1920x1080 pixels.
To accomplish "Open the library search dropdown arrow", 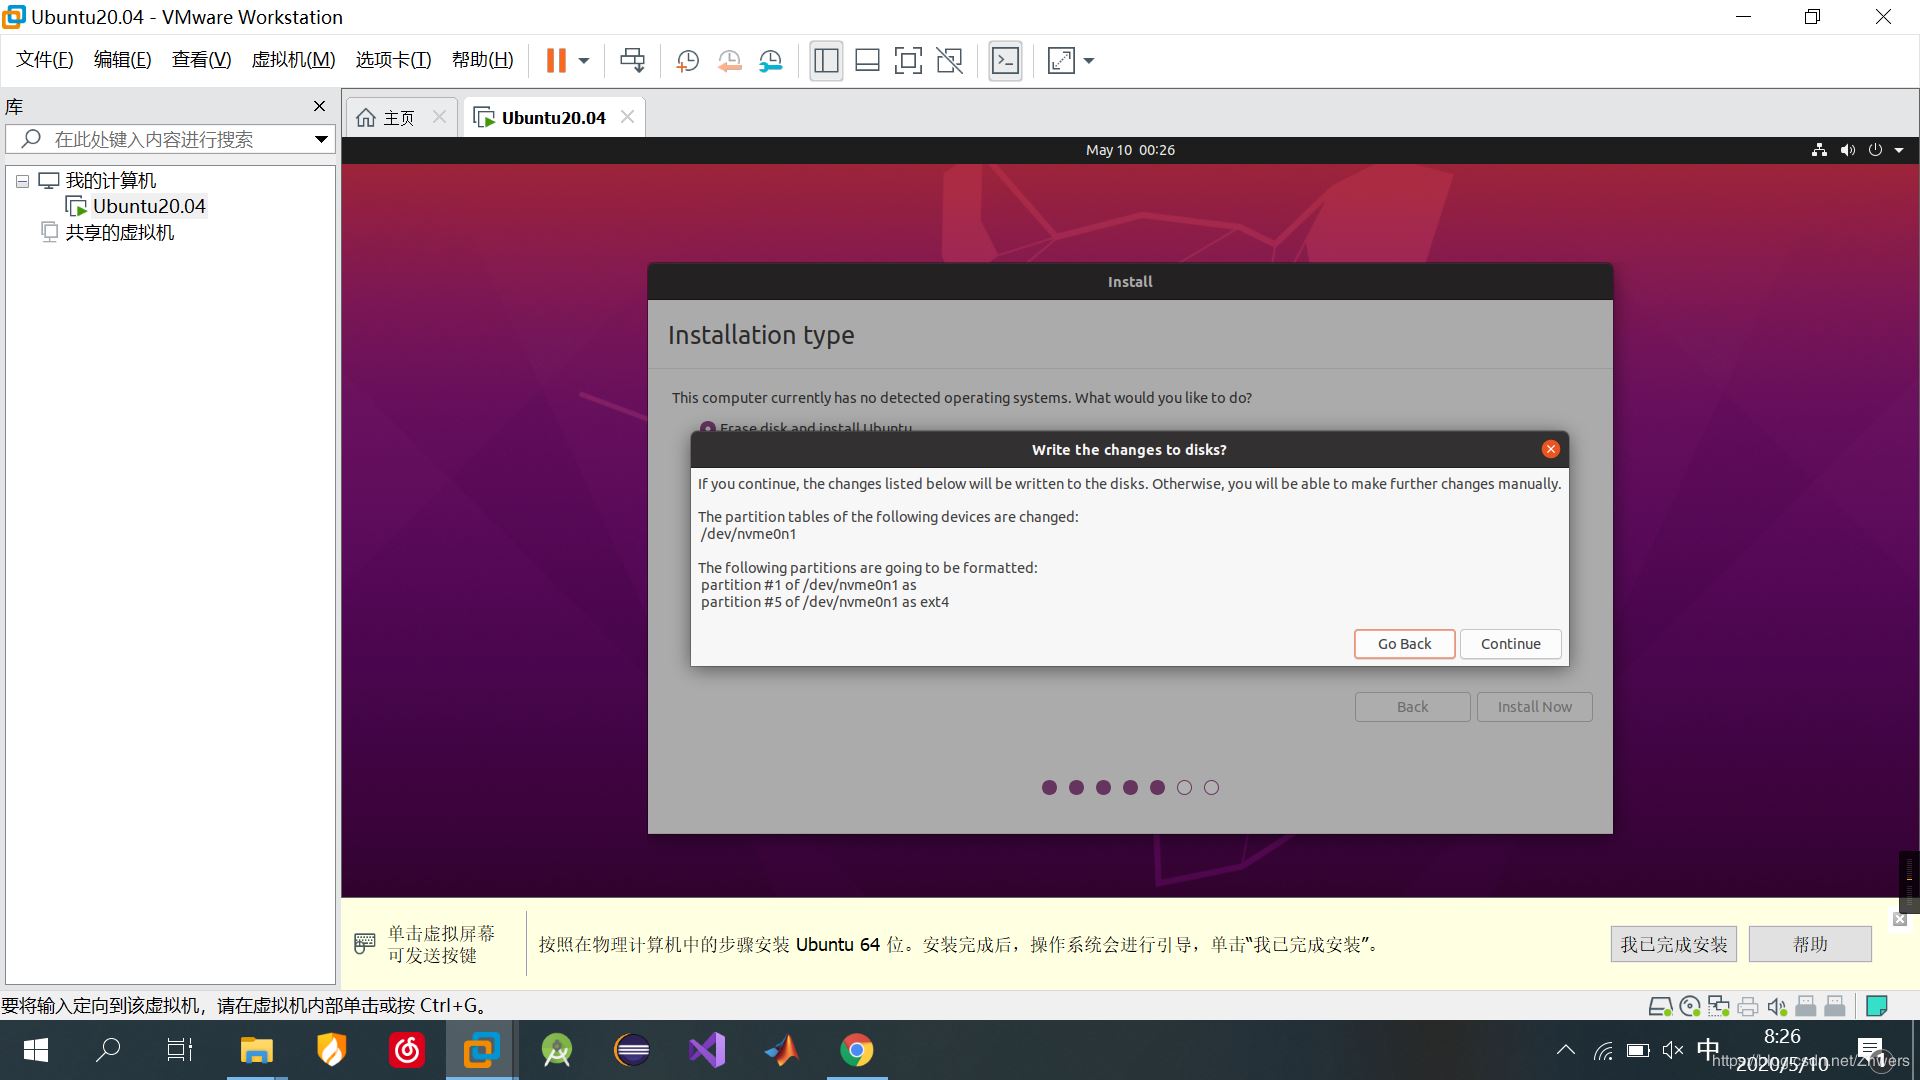I will click(321, 139).
